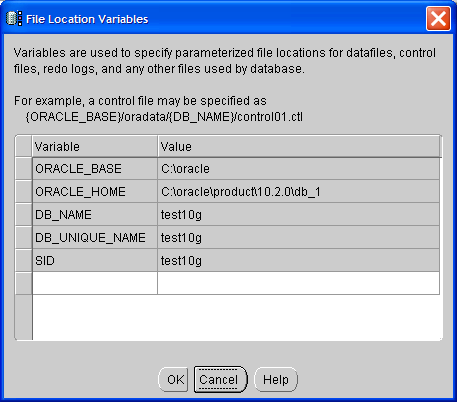Image resolution: width=457 pixels, height=402 pixels.
Task: Click the empty Variable input cell
Action: 95,283
